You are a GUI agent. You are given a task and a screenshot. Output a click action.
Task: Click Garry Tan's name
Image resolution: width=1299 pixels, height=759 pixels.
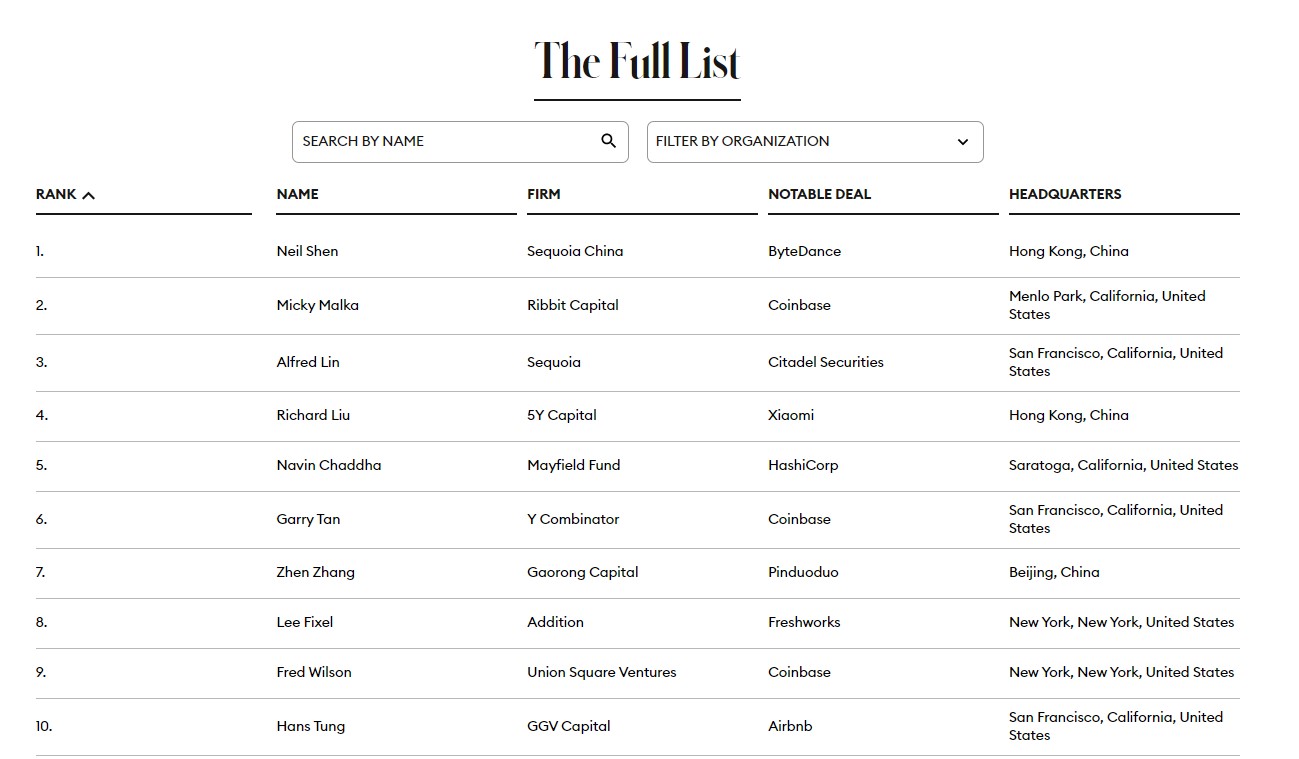[308, 519]
